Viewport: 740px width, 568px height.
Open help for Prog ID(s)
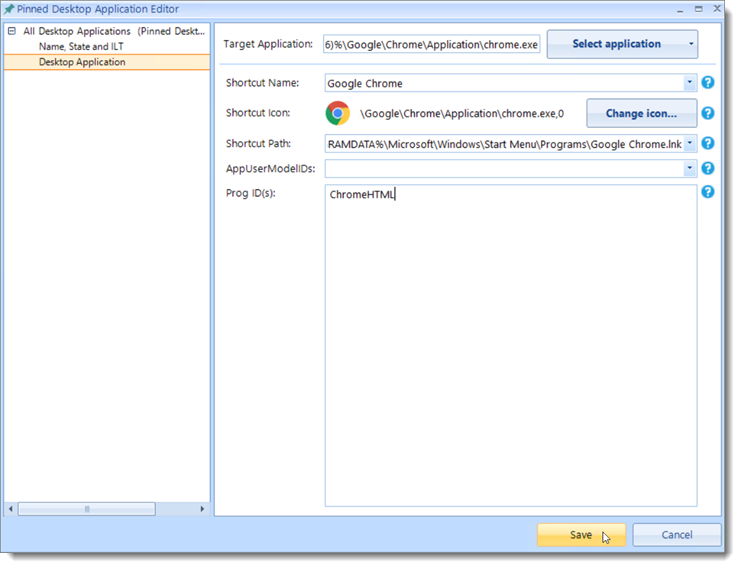[x=707, y=192]
